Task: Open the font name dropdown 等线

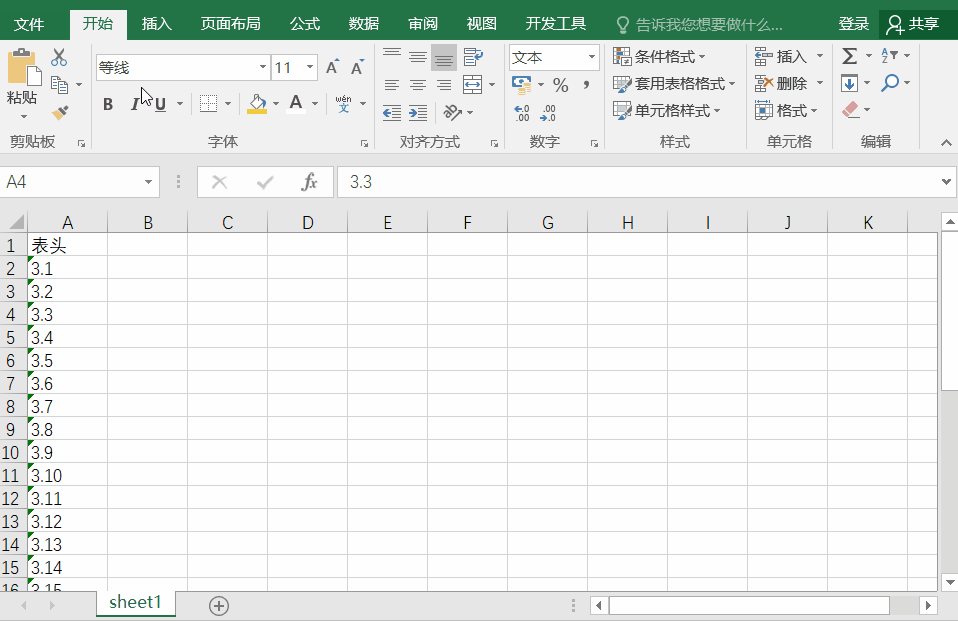Action: (x=263, y=67)
